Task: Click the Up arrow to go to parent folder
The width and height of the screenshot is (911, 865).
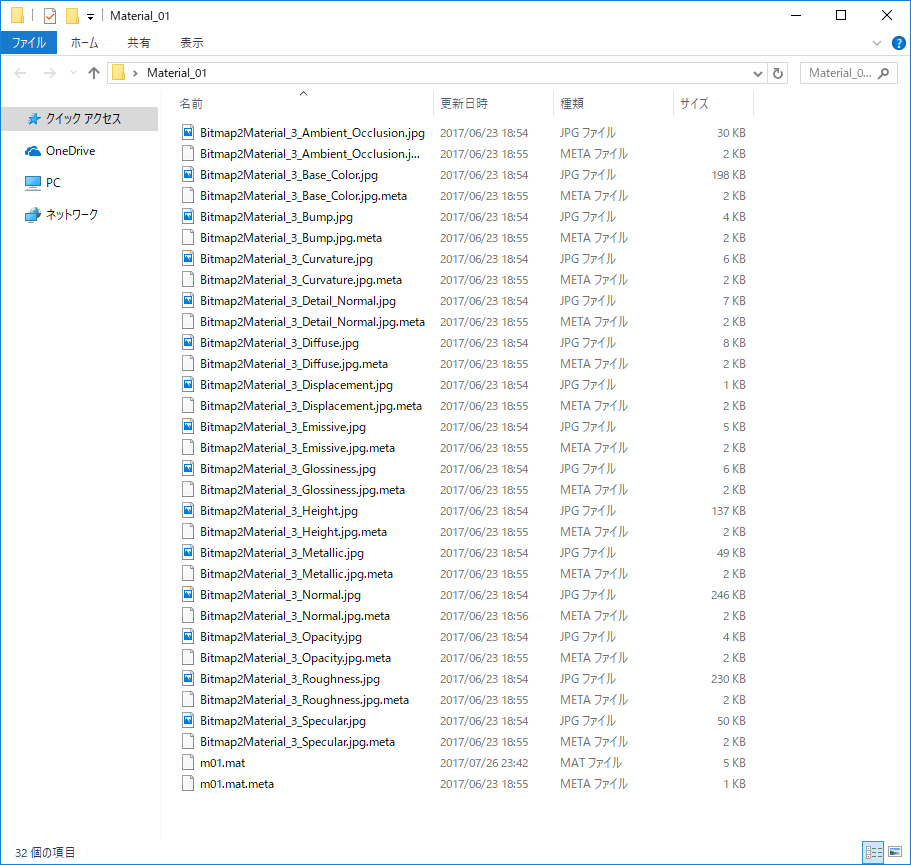Action: click(x=93, y=72)
